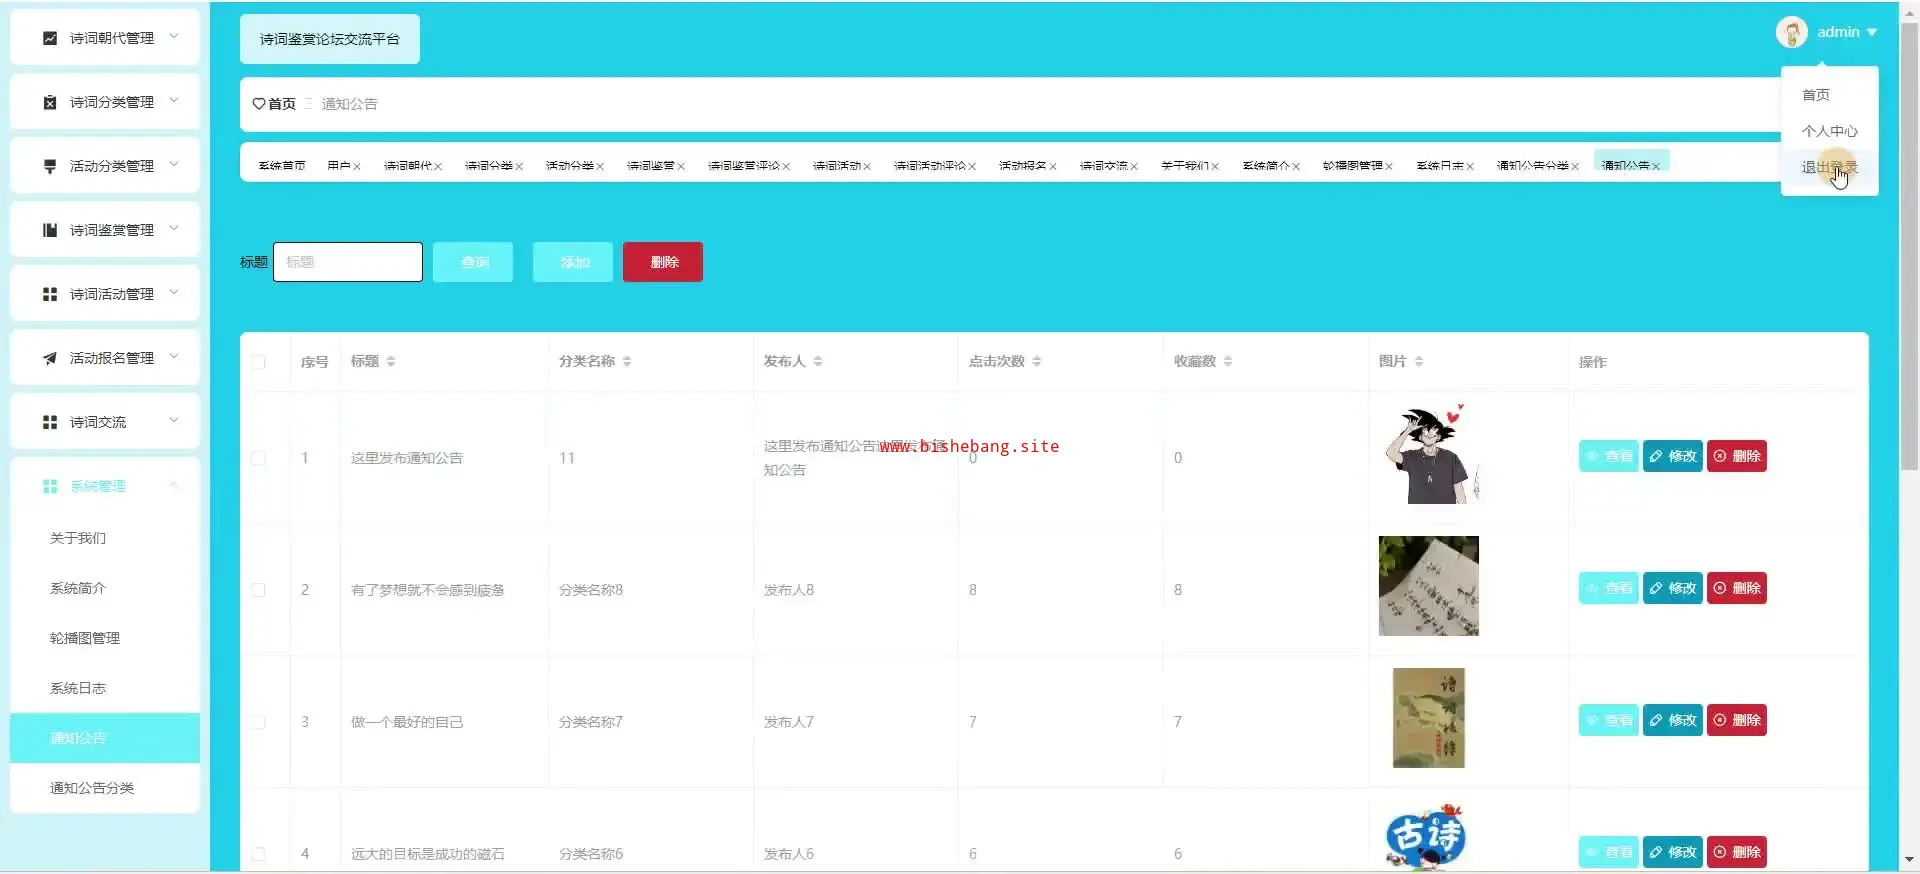1920x874 pixels.
Task: Close the 系统日志 tab using x
Action: [x=1470, y=167]
